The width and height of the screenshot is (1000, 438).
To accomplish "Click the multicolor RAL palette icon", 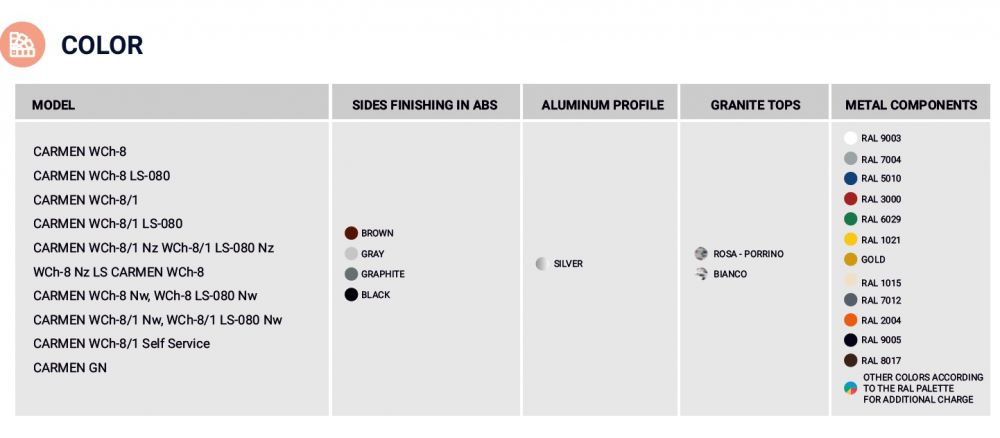I will [x=850, y=388].
